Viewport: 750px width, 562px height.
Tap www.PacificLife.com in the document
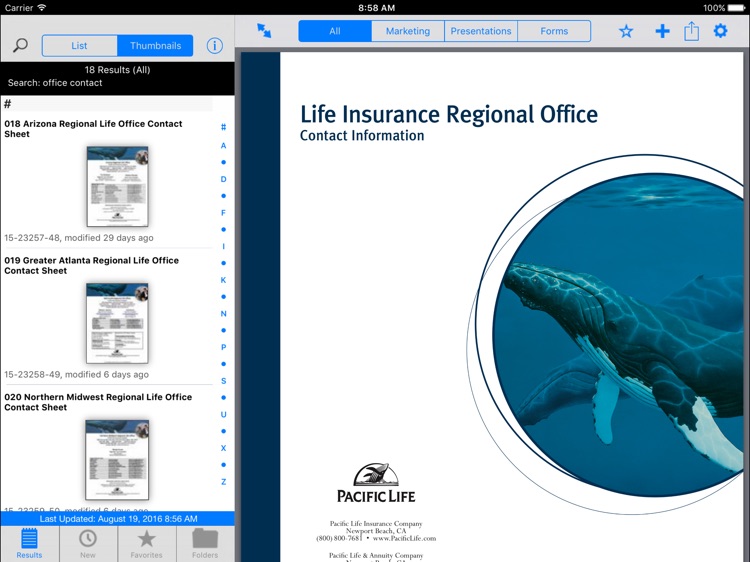tap(404, 538)
